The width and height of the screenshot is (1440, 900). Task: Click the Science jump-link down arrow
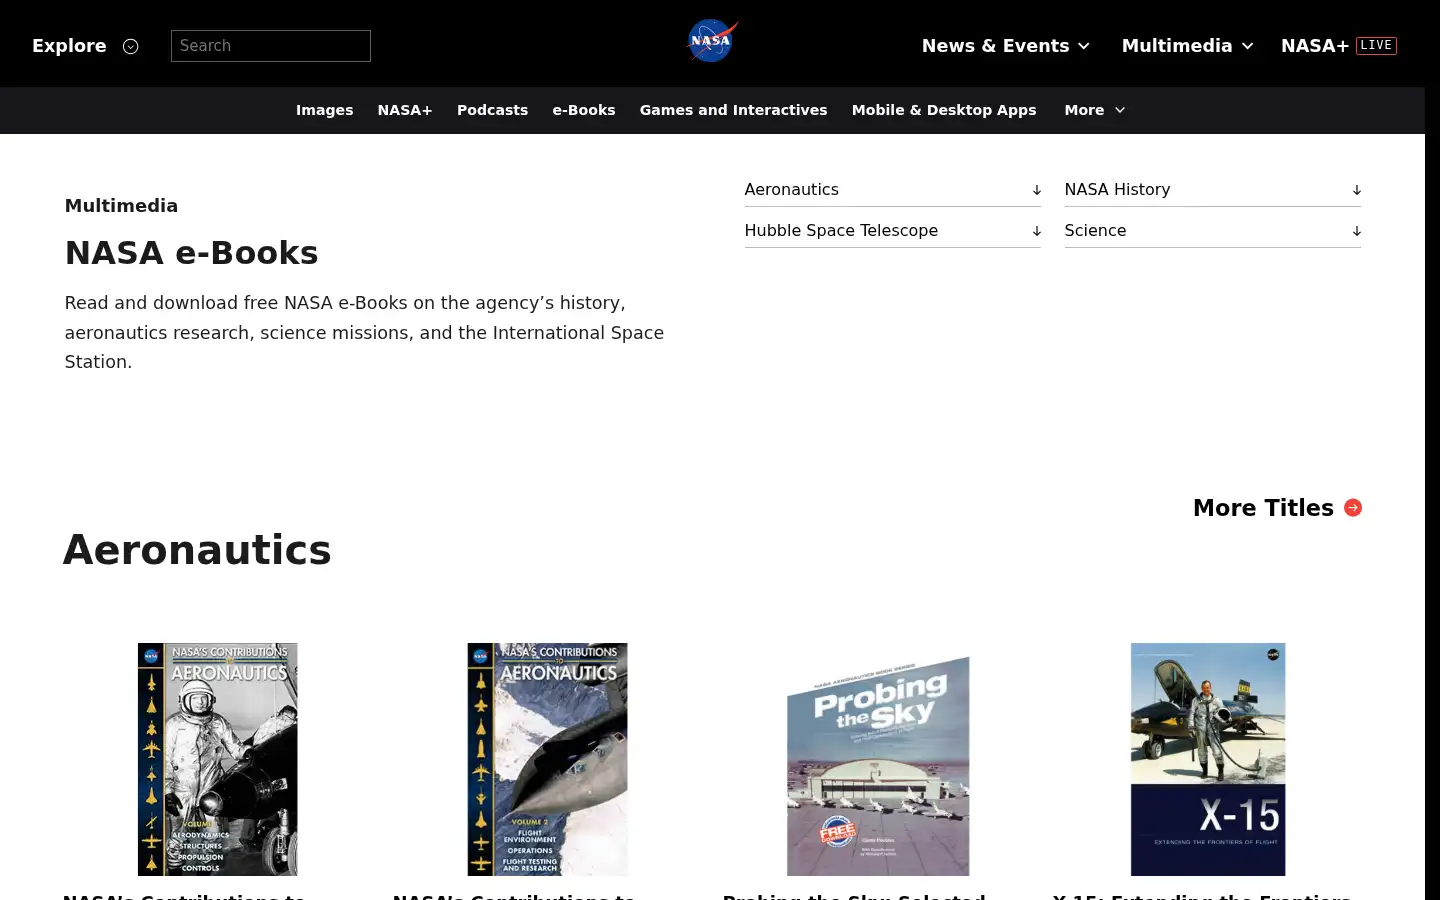tap(1357, 231)
